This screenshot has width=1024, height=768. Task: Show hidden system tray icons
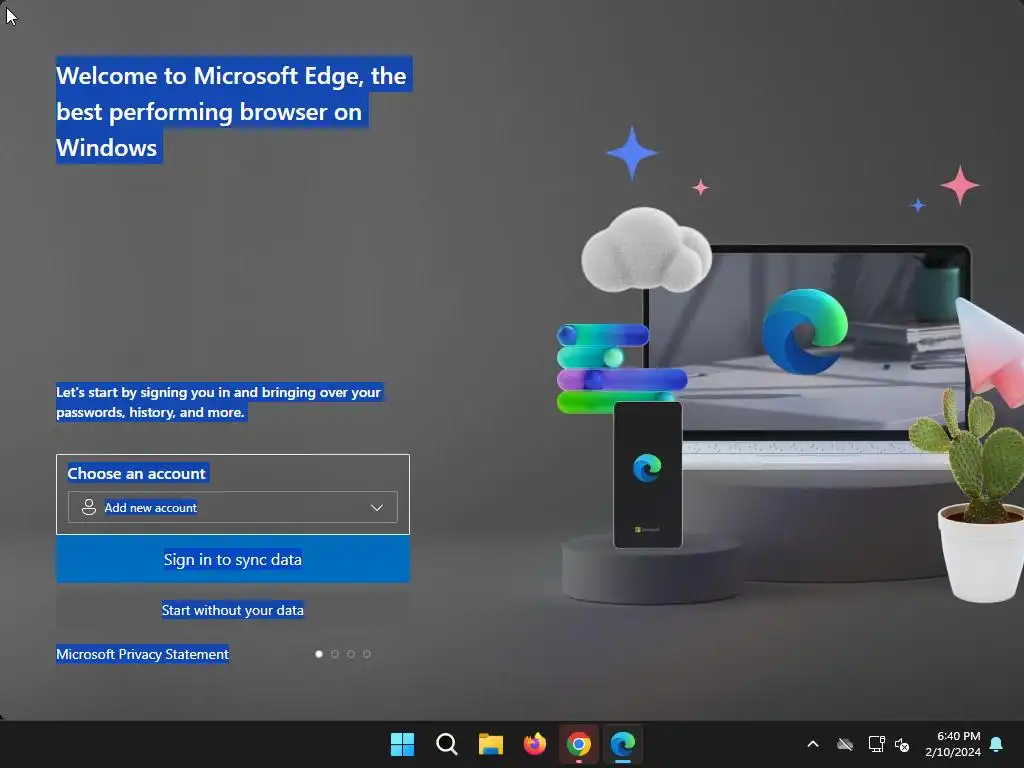tap(813, 744)
